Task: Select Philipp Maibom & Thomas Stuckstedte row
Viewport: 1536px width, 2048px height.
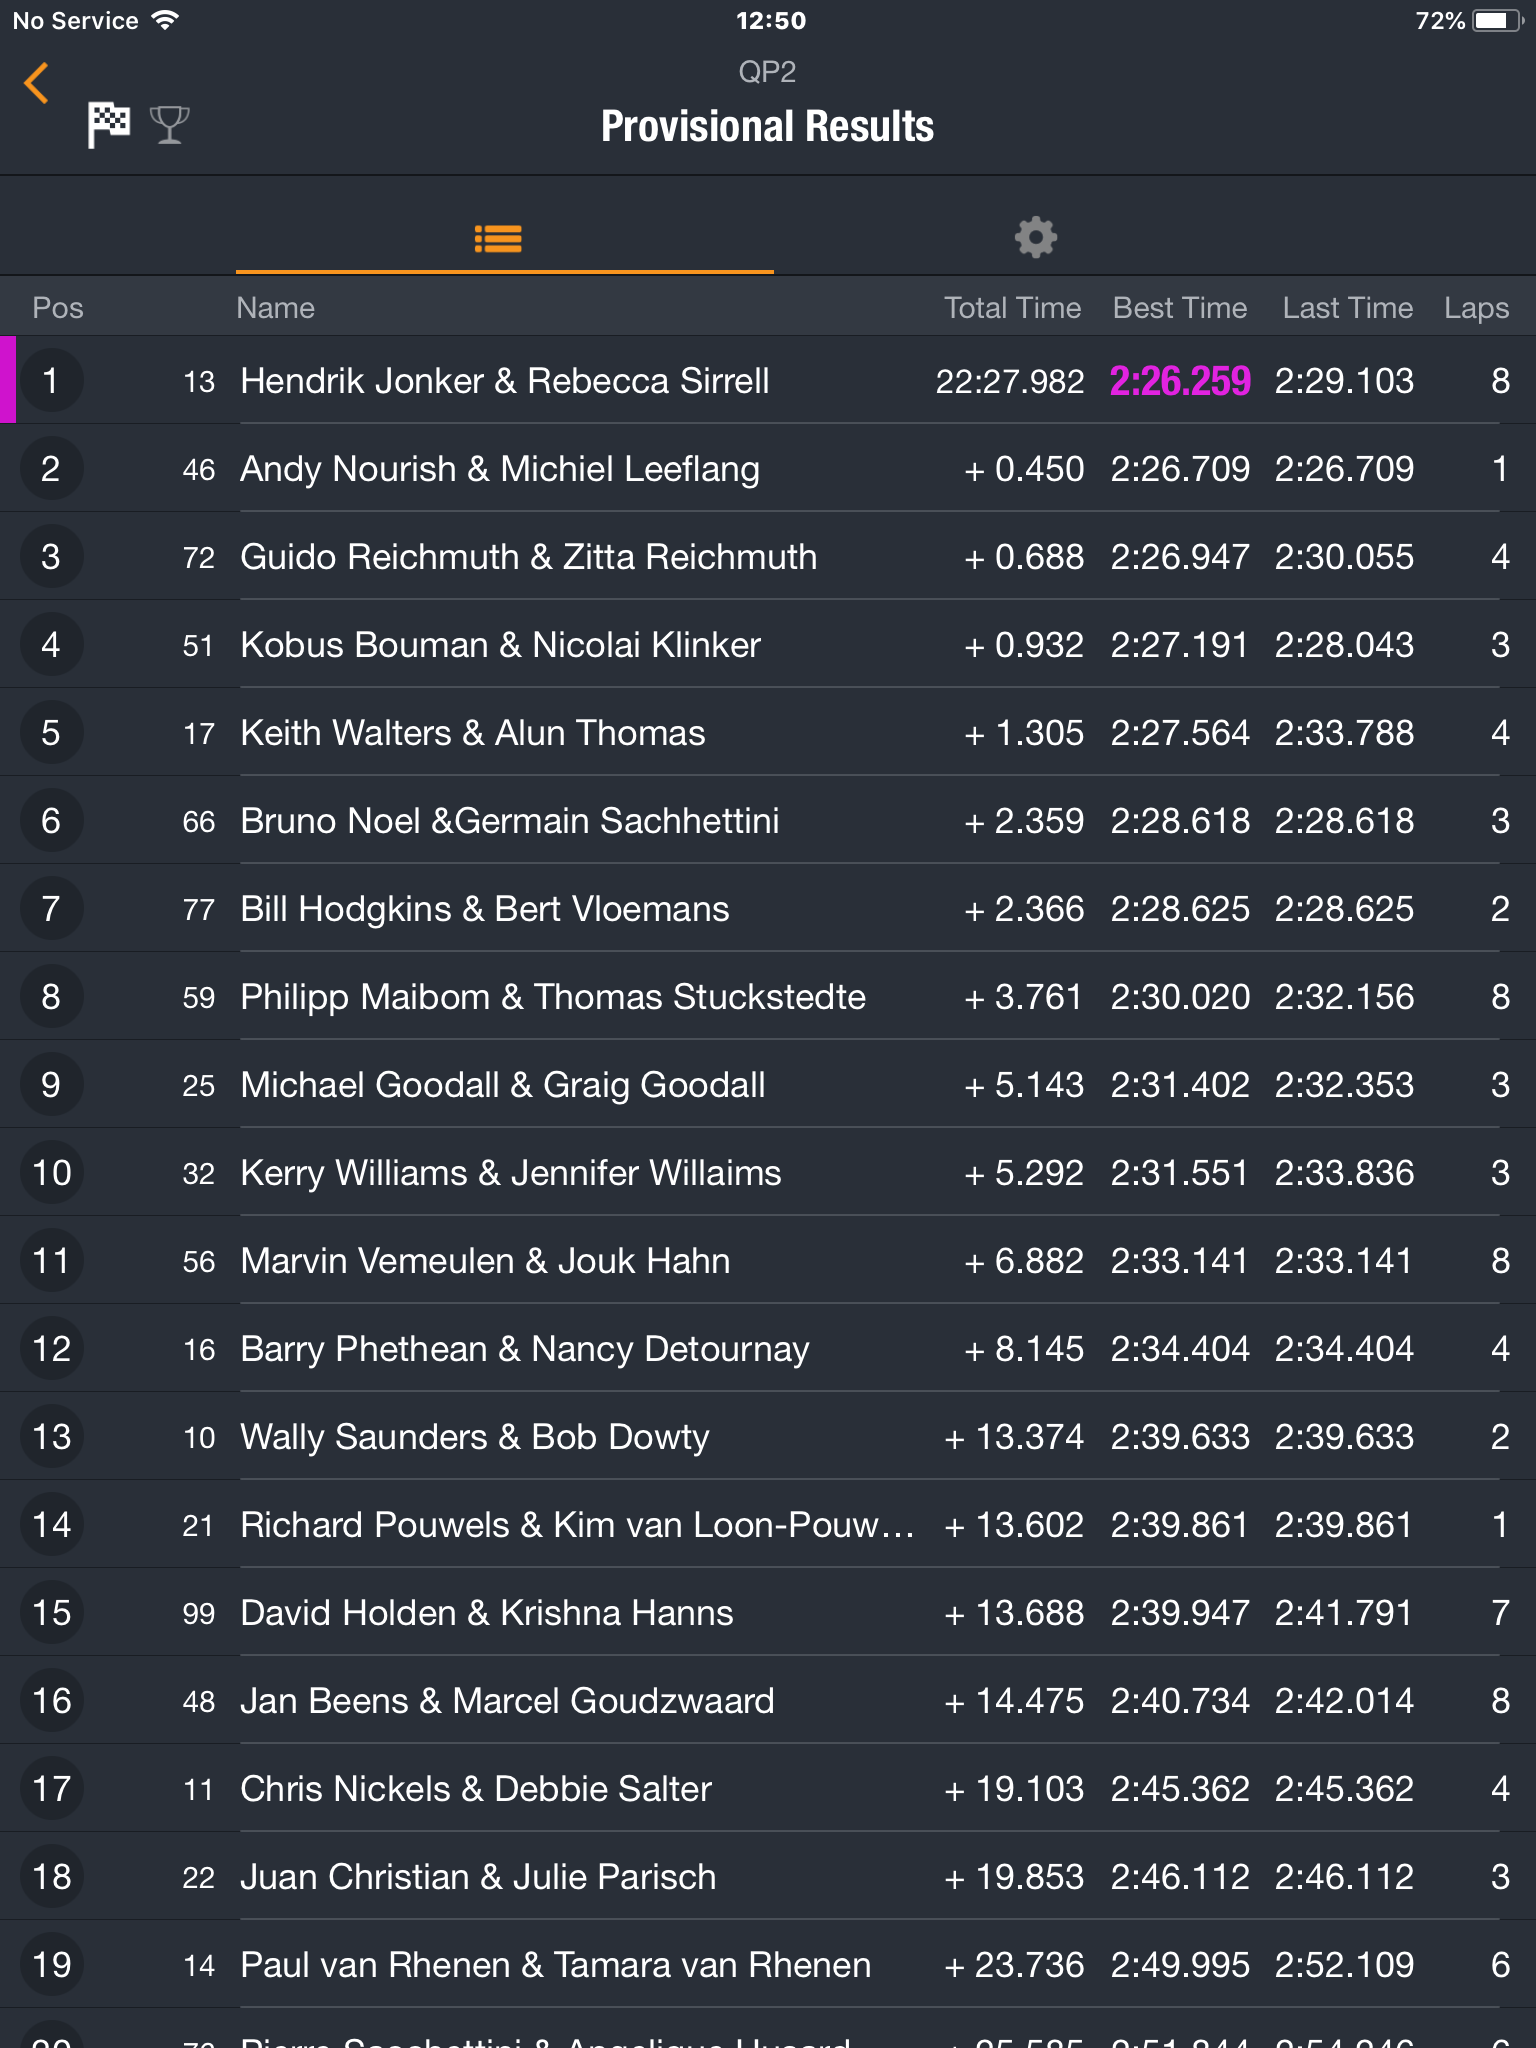Action: click(768, 996)
